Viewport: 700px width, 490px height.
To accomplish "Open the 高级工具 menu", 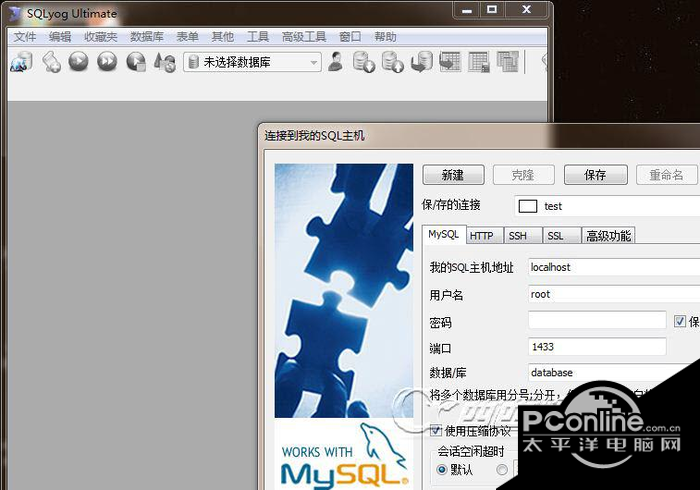I will click(304, 37).
